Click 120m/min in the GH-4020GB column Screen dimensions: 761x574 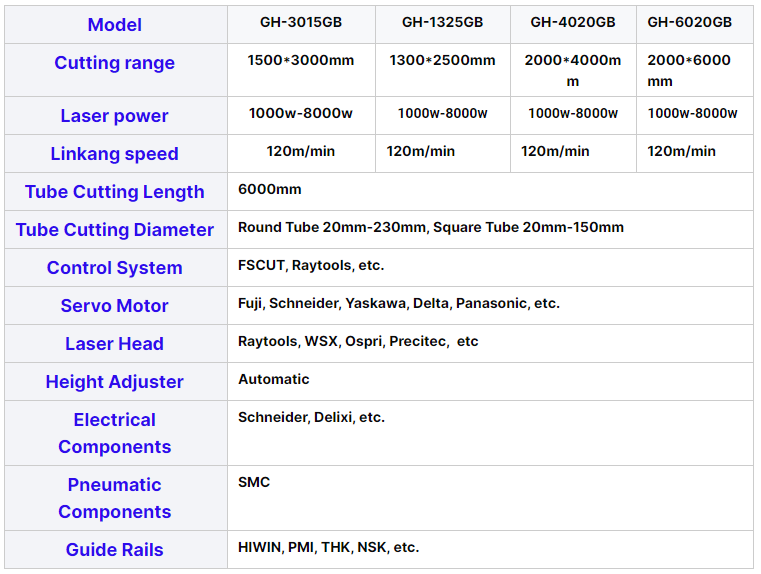(x=555, y=151)
